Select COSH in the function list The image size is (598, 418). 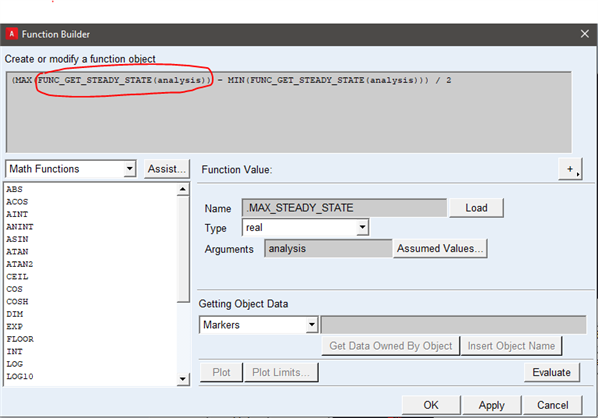click(17, 302)
